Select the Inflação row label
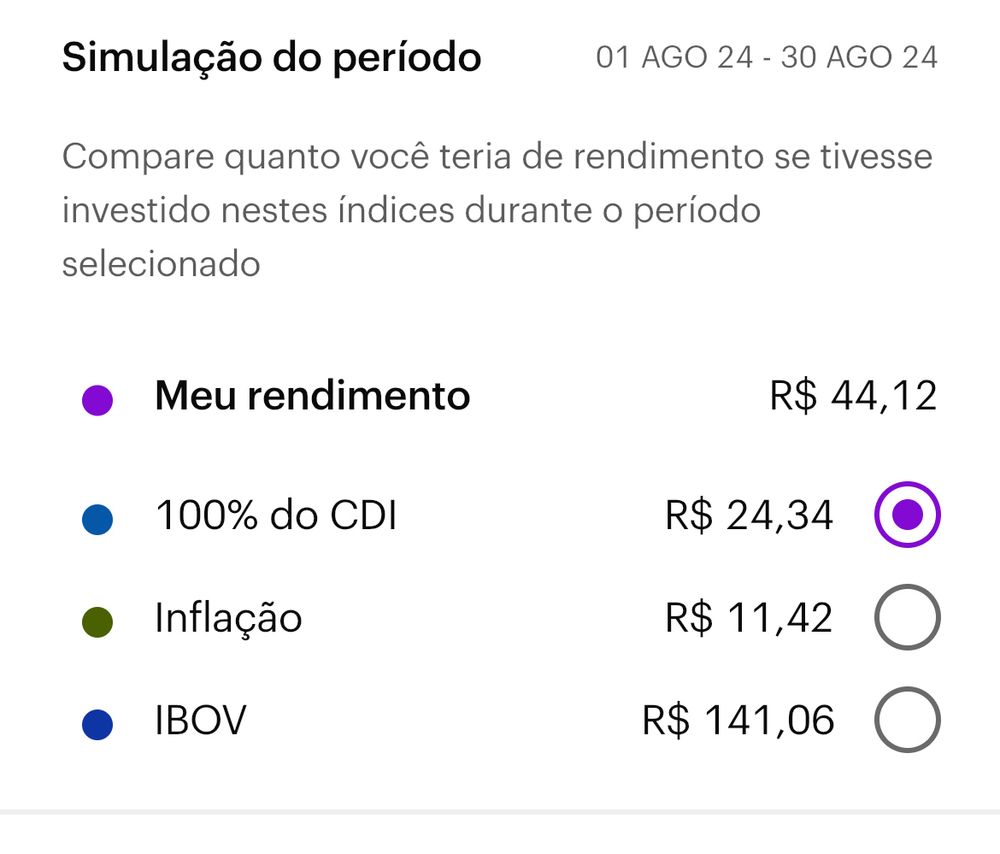 coord(228,618)
